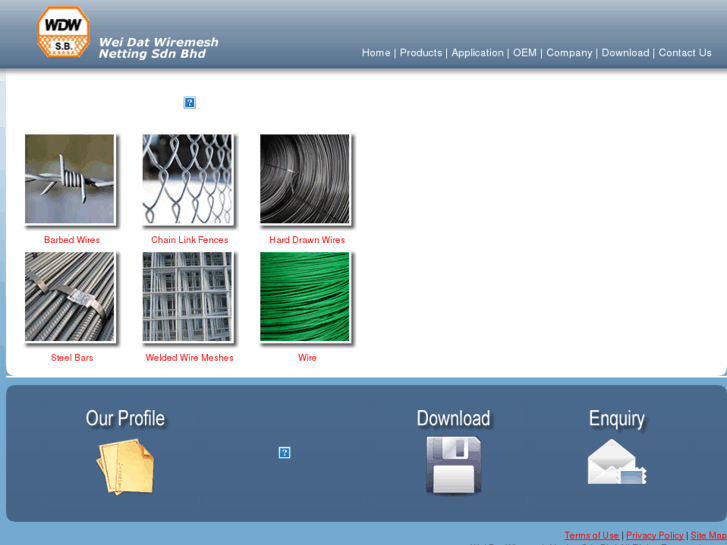
Task: Follow the Hard Drawn Wires text link
Action: [x=307, y=240]
